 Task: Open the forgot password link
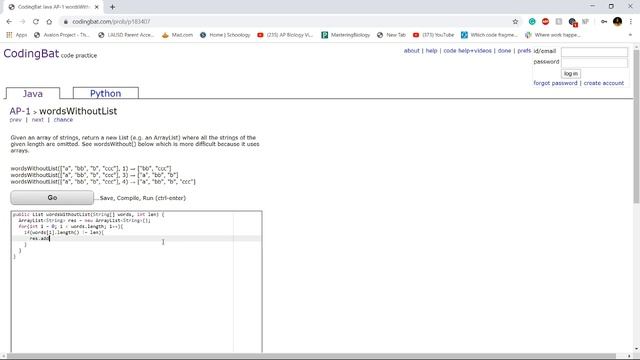pyautogui.click(x=555, y=83)
